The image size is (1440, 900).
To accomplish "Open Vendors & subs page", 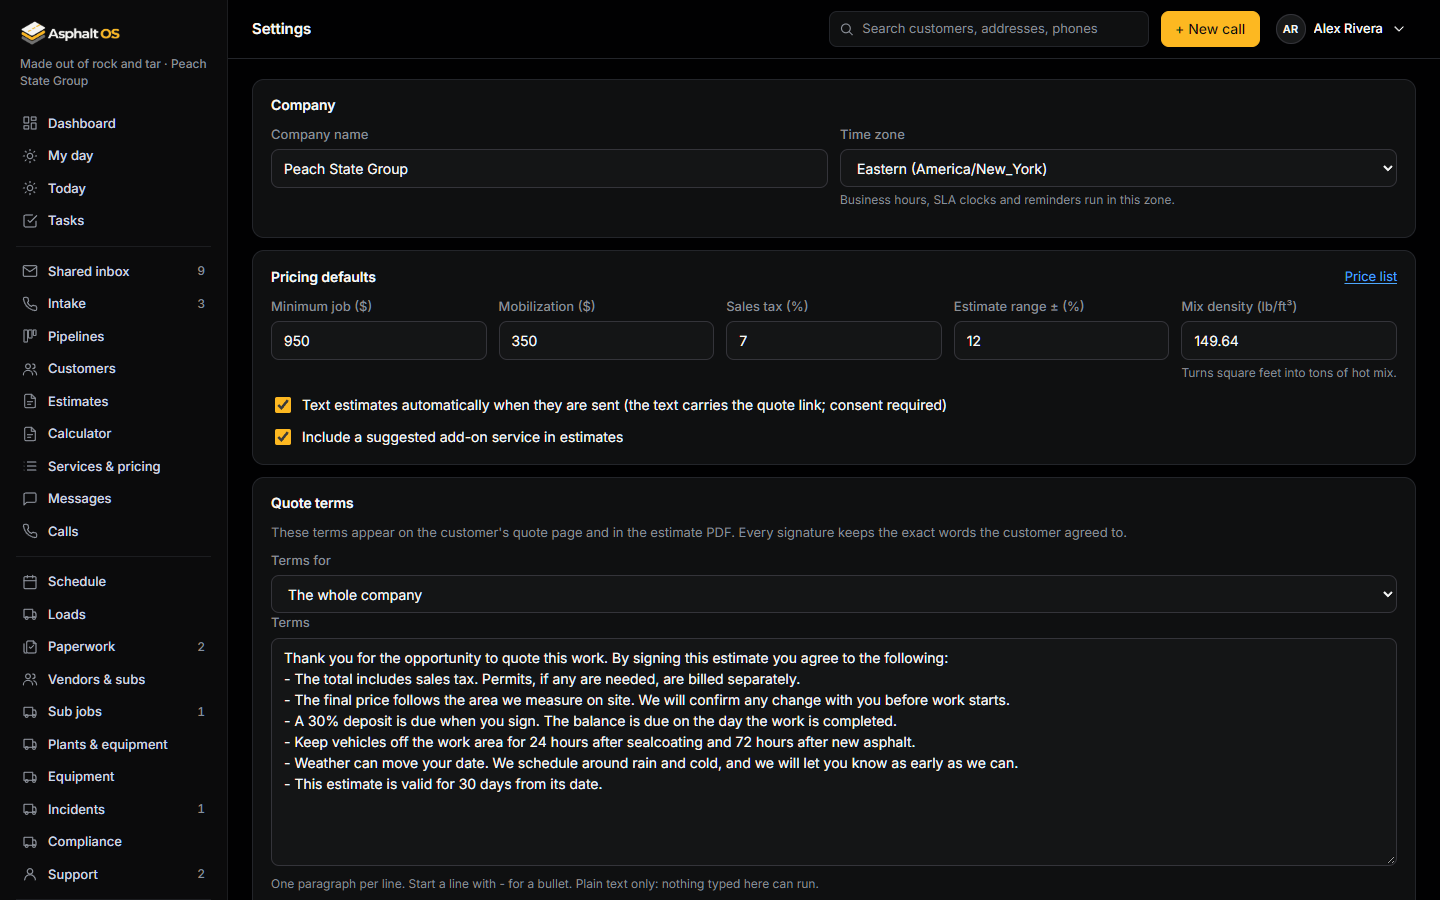I will [x=114, y=679].
